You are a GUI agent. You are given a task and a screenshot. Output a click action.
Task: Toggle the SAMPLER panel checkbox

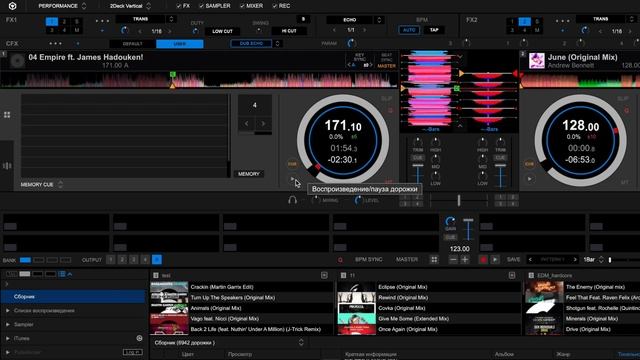click(201, 6)
